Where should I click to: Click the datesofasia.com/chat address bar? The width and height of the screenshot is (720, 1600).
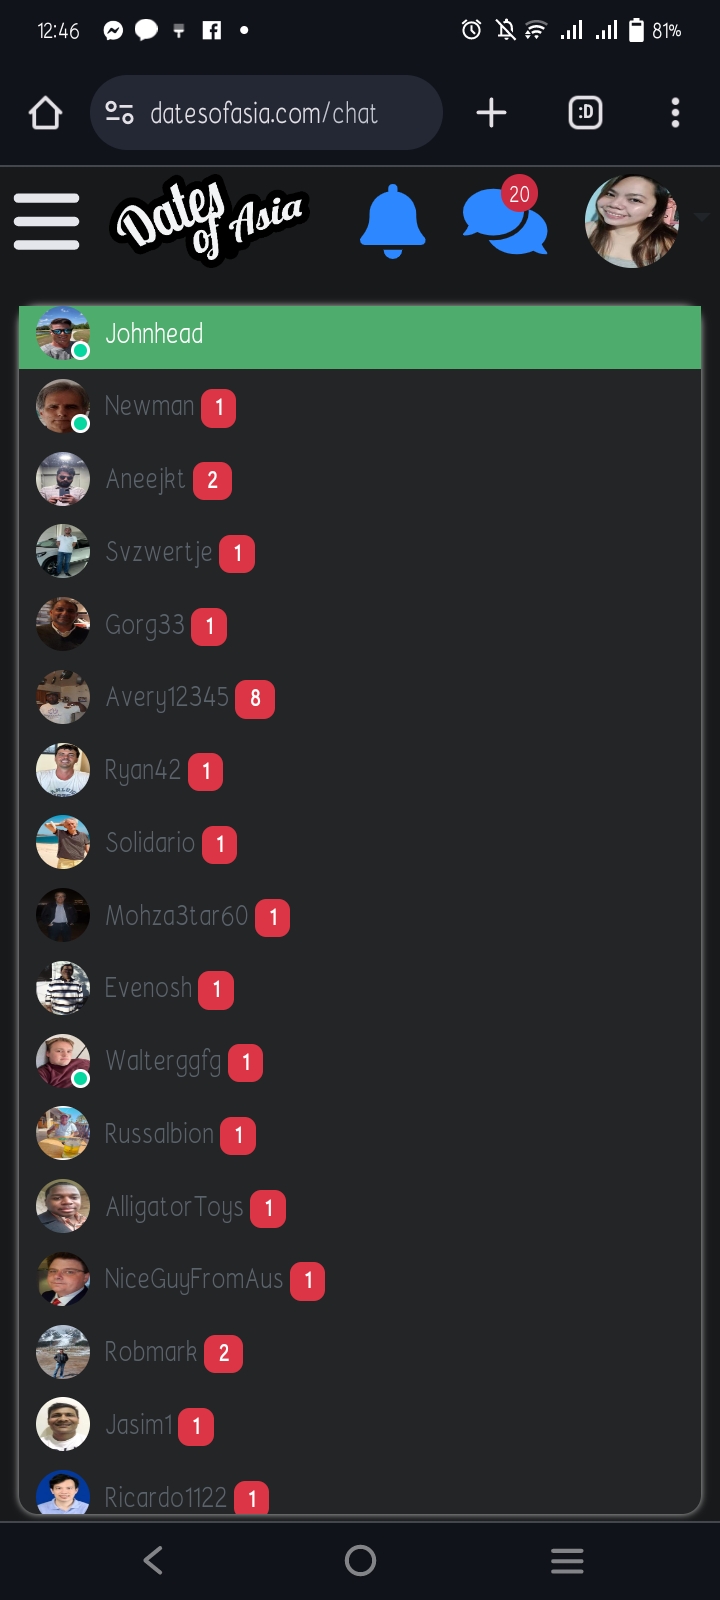click(266, 113)
